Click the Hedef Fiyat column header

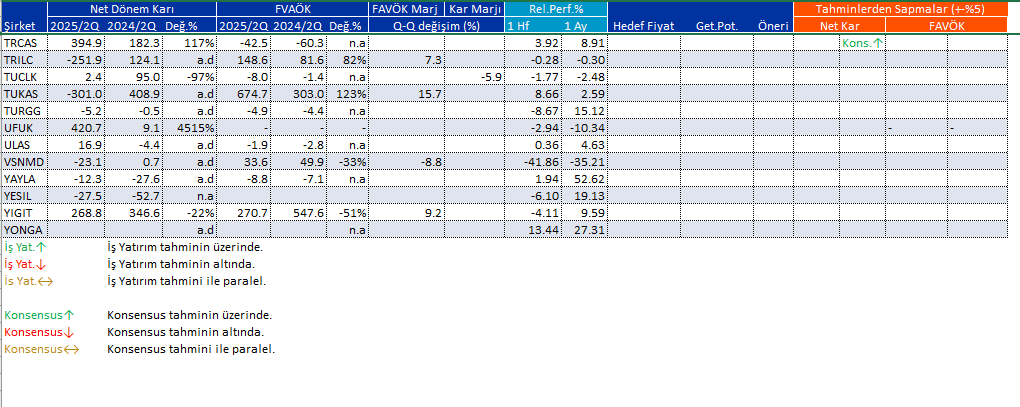click(644, 25)
